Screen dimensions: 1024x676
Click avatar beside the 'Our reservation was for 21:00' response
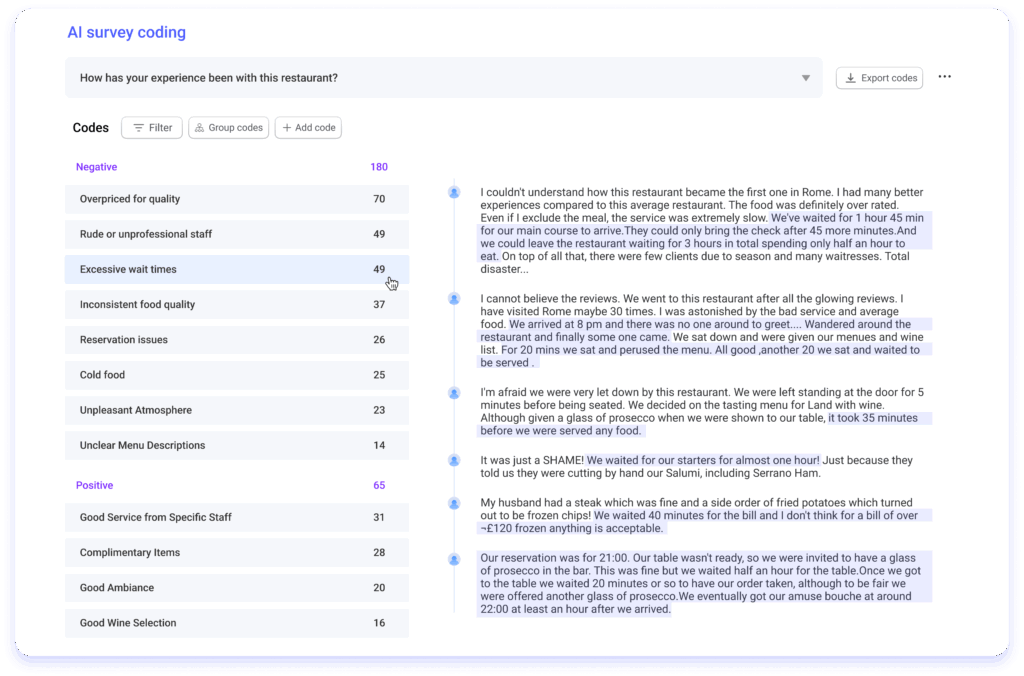[454, 559]
